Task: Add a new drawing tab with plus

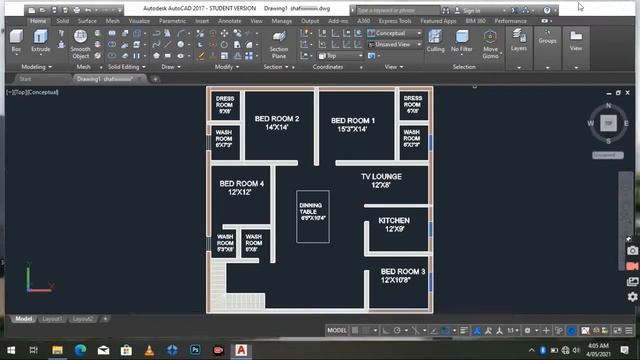Action: 155,79
